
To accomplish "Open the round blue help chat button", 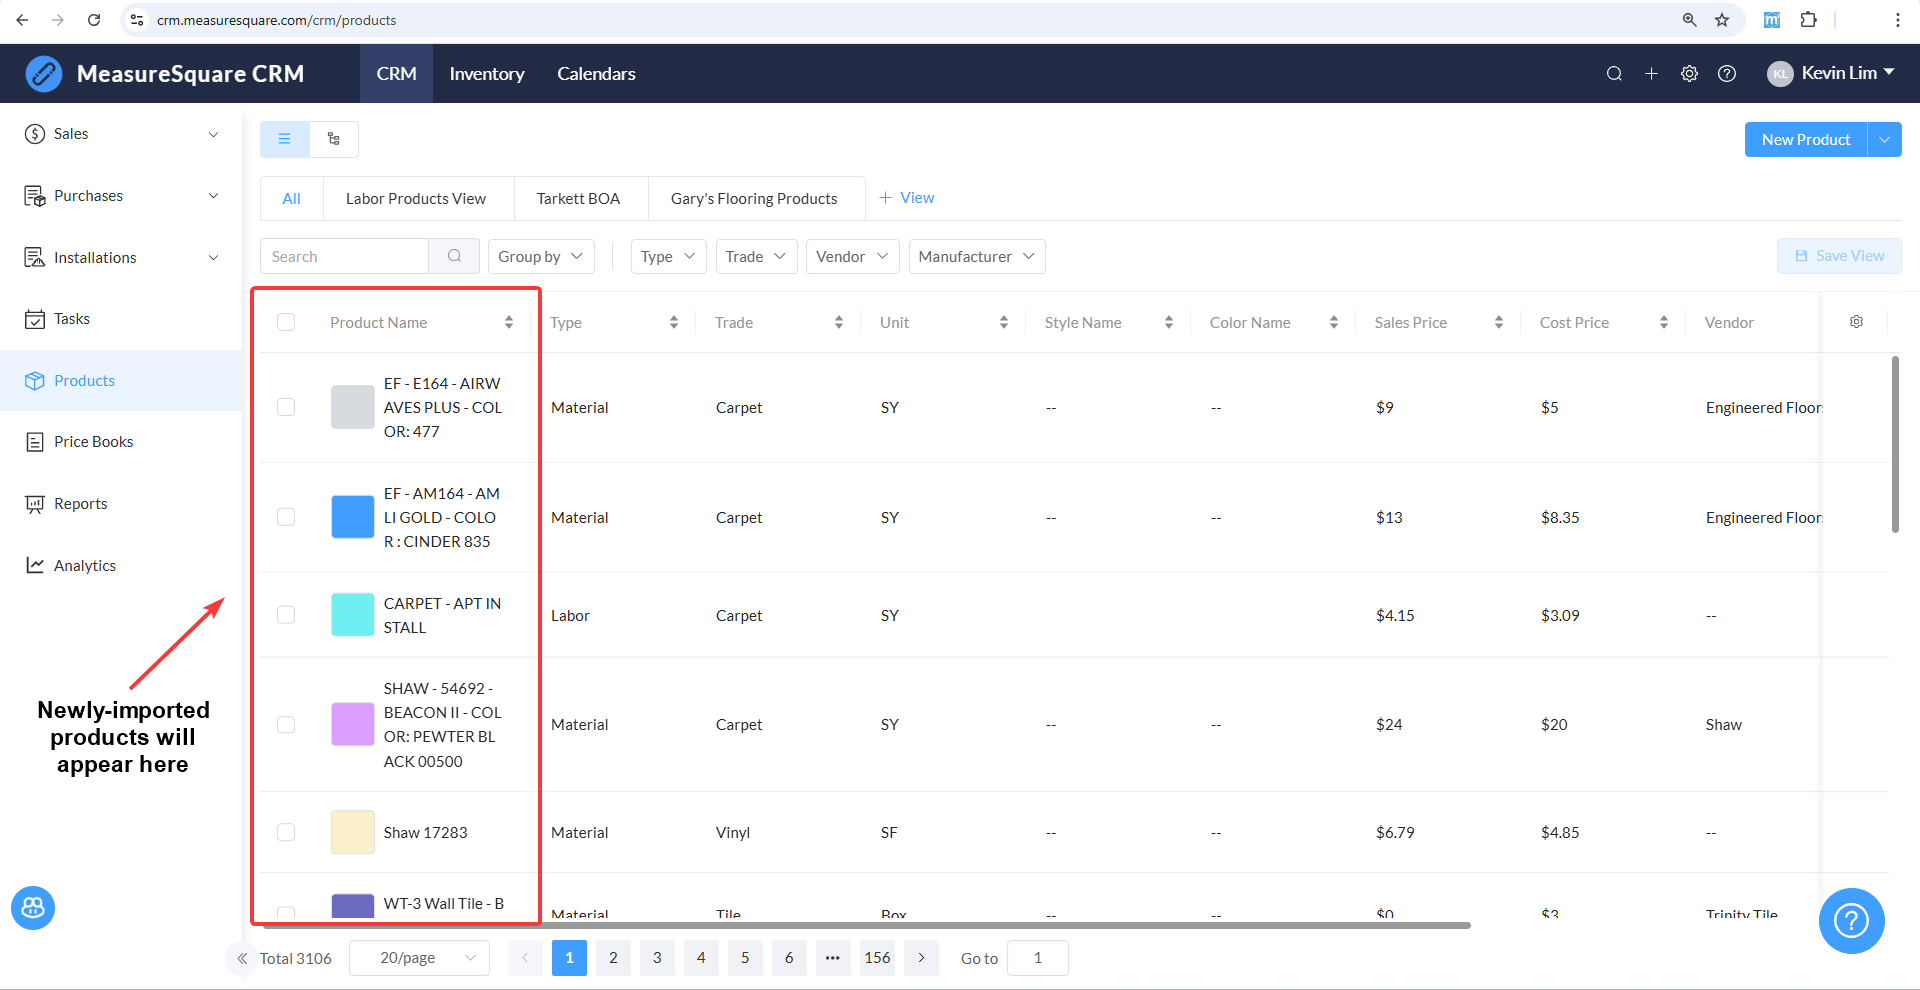I will [x=1851, y=921].
